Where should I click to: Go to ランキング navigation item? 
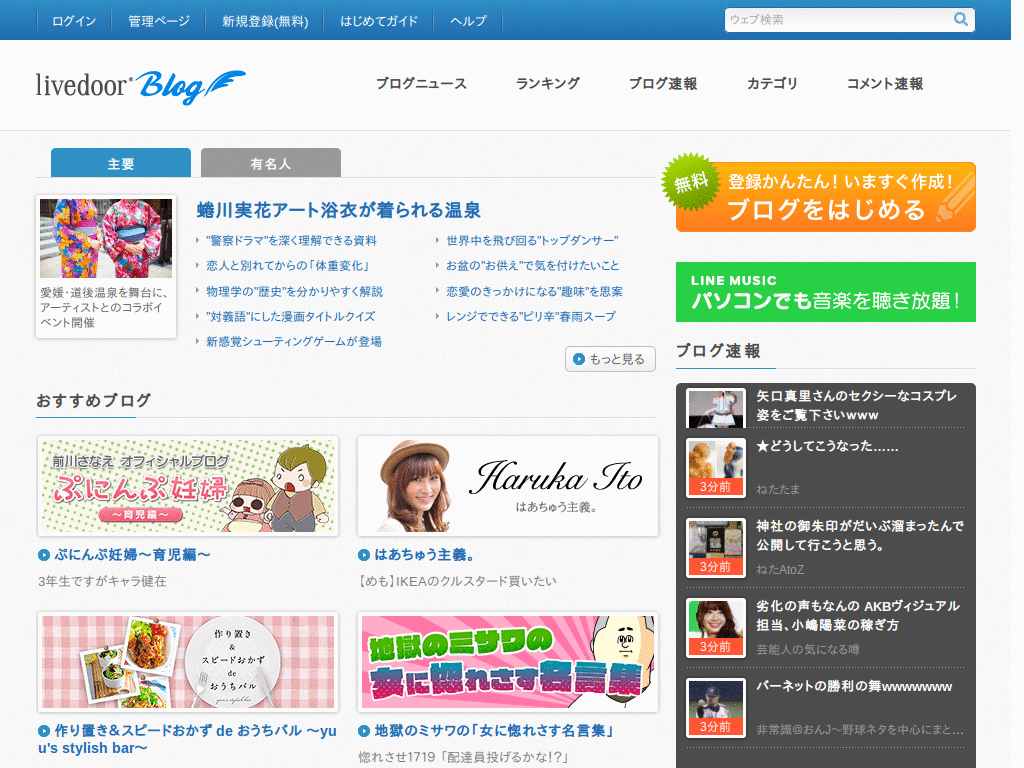[547, 84]
